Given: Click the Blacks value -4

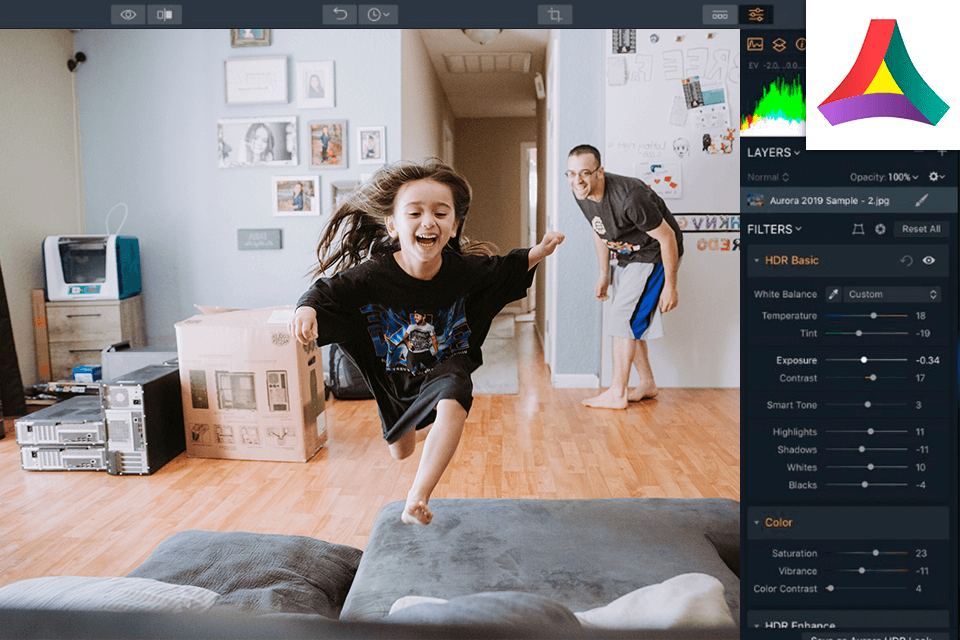Looking at the screenshot, I should (920, 485).
